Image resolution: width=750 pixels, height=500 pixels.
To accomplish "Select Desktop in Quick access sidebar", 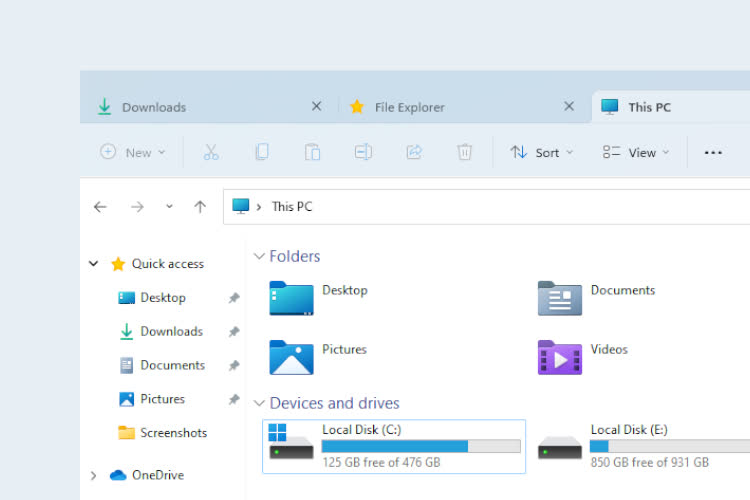I will pyautogui.click(x=163, y=298).
